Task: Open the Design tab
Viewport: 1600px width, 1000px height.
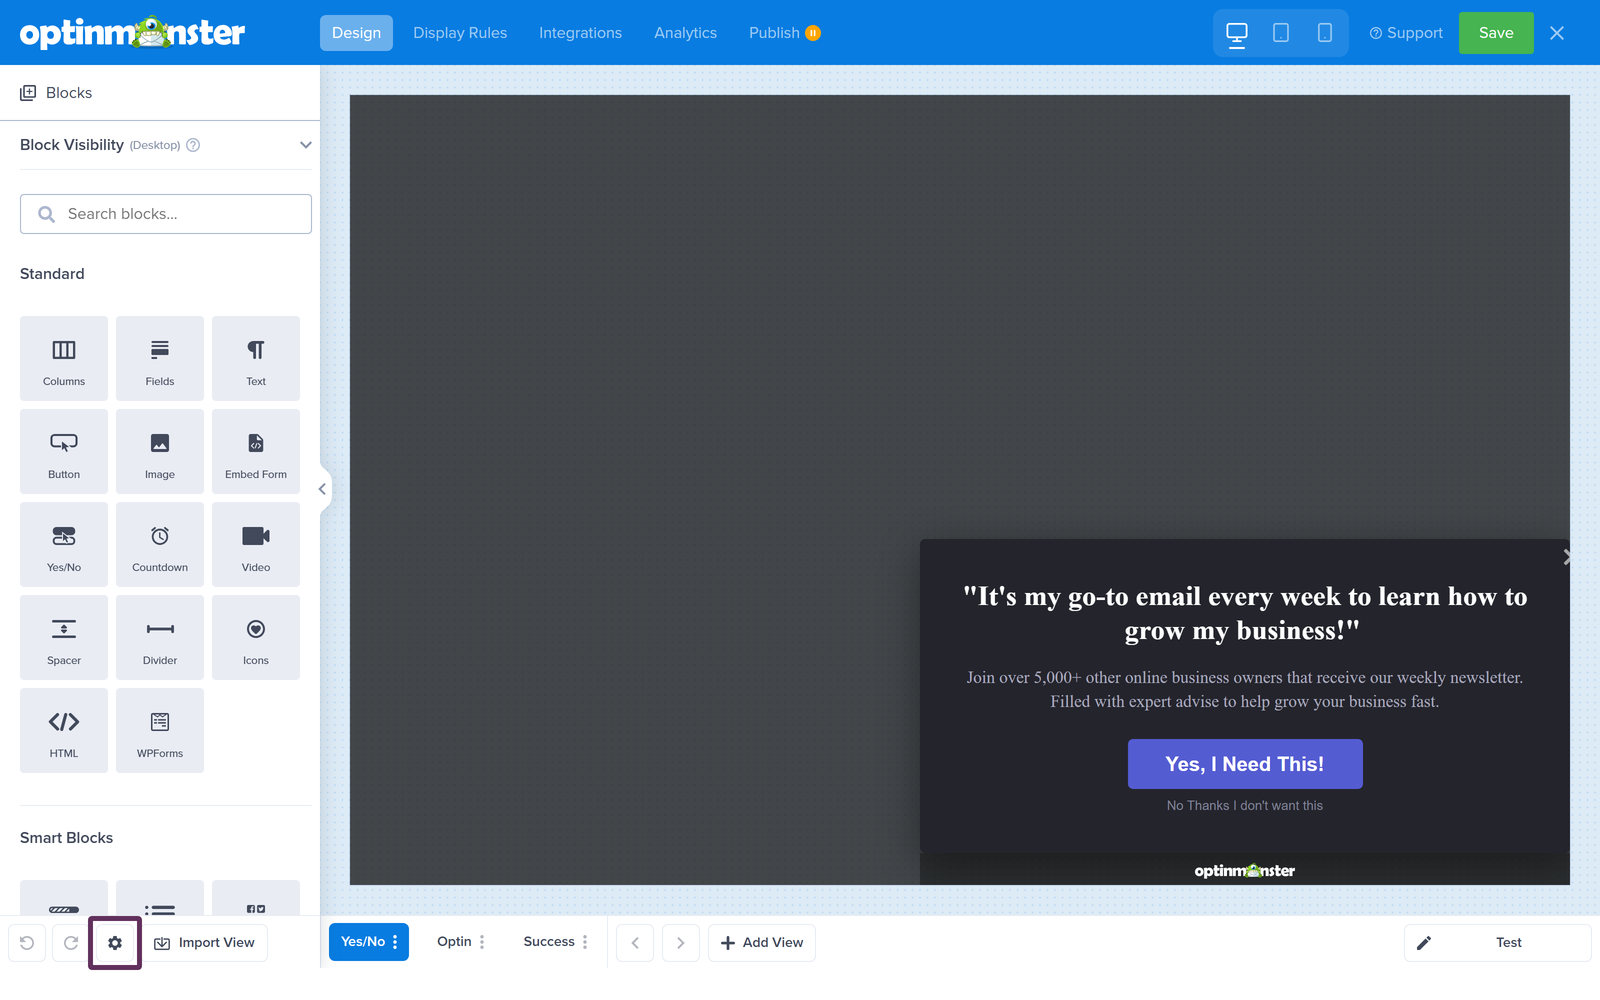Action: coord(356,33)
